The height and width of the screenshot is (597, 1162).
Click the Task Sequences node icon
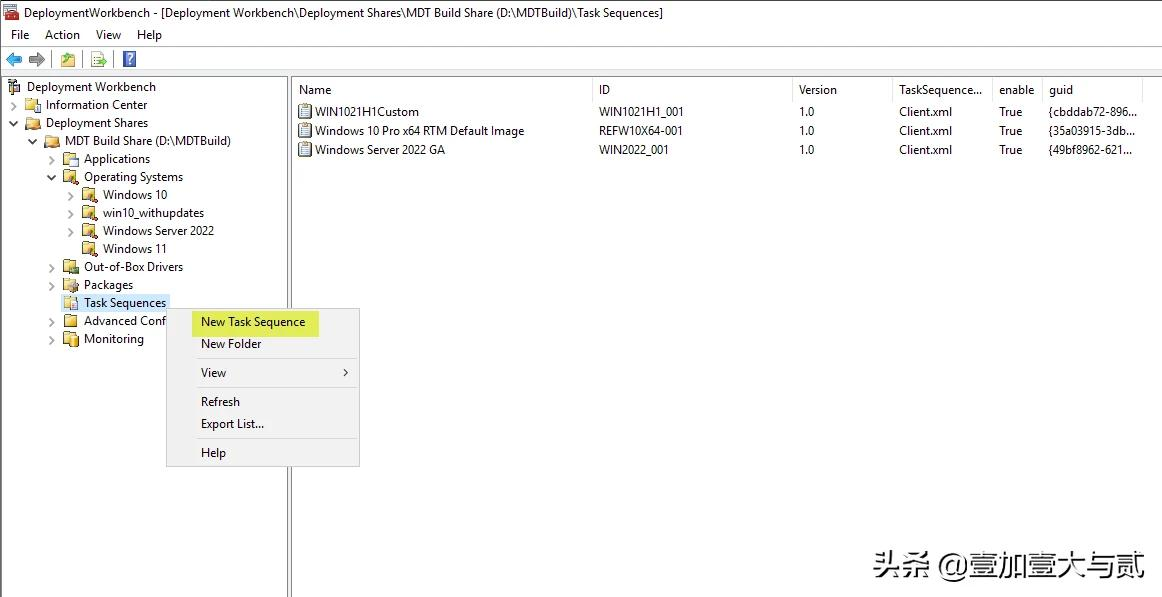71,303
